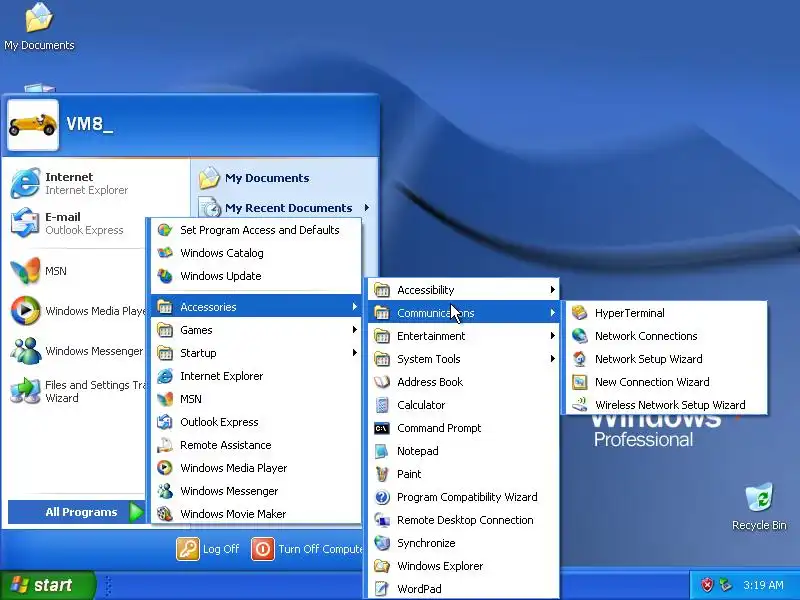Screen dimensions: 800x600
Task: Open the WordPad icon
Action: coord(382,589)
